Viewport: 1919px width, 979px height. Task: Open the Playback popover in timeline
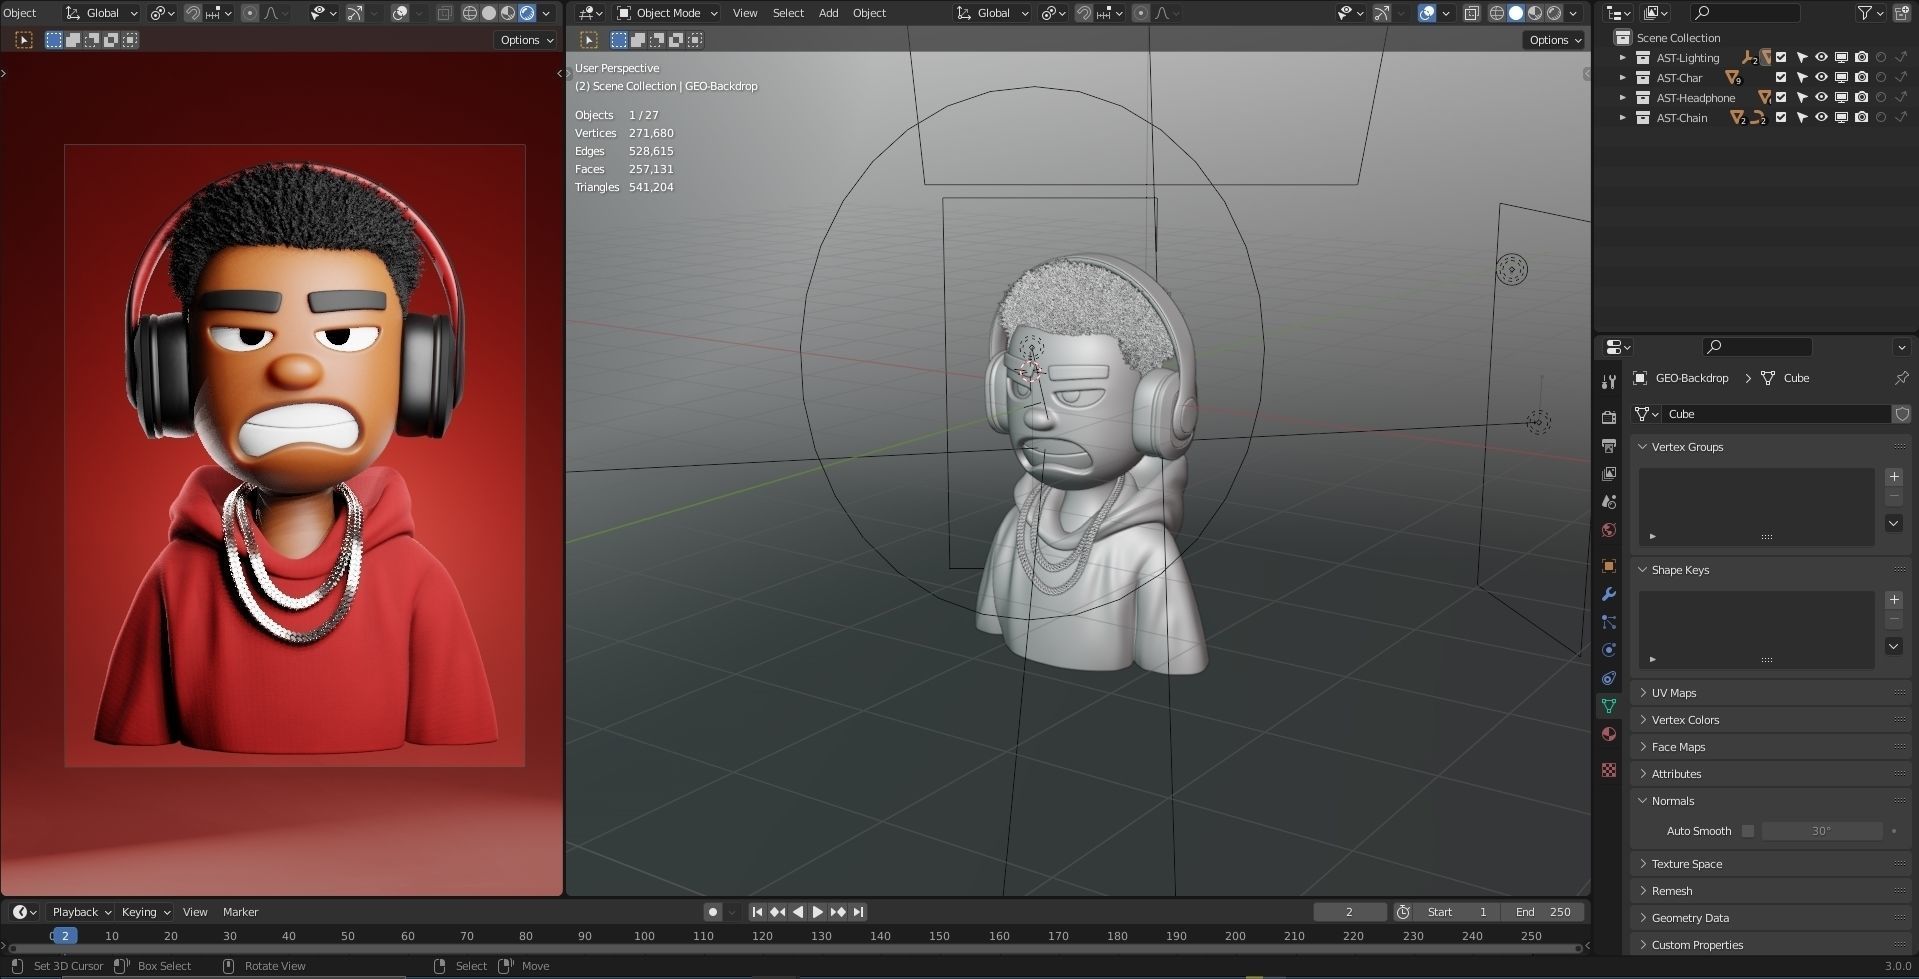pyautogui.click(x=81, y=912)
